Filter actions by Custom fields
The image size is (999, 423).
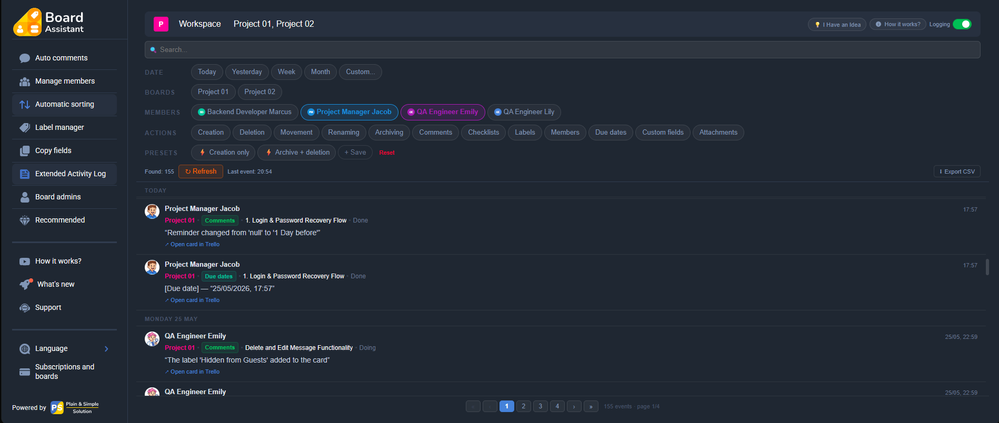663,133
